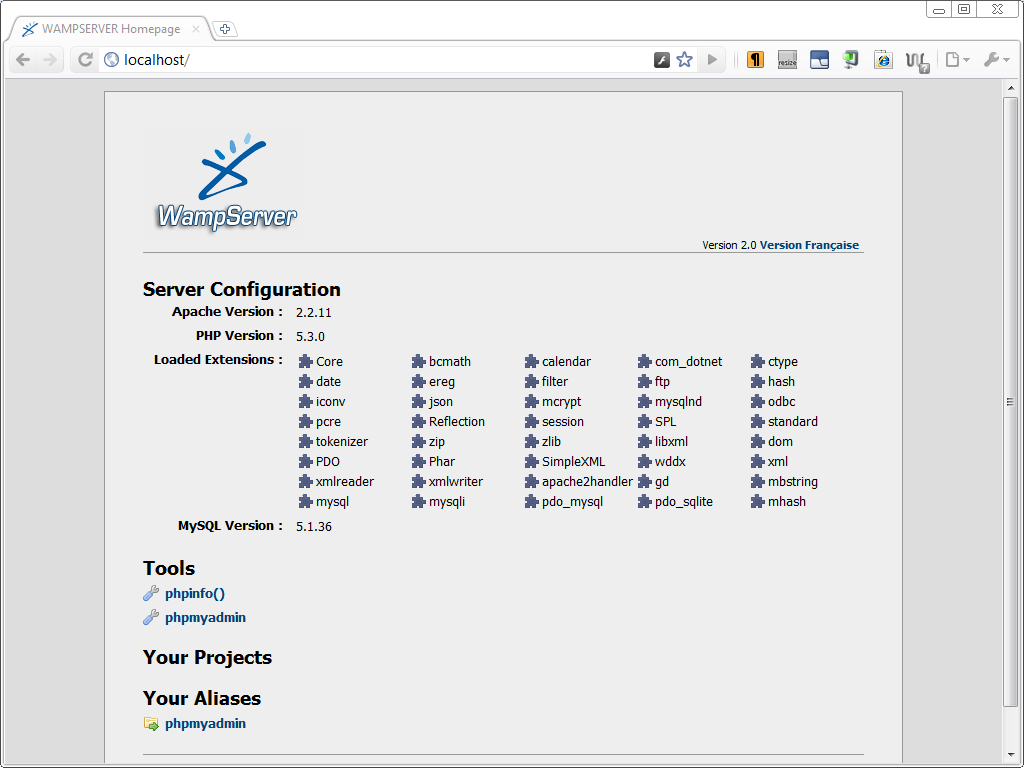This screenshot has height=768, width=1024.
Task: Bookmark this page with the star
Action: 684,60
